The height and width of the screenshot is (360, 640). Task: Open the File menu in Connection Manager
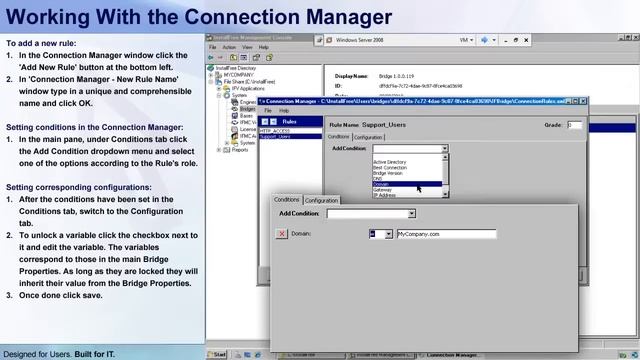(x=268, y=111)
